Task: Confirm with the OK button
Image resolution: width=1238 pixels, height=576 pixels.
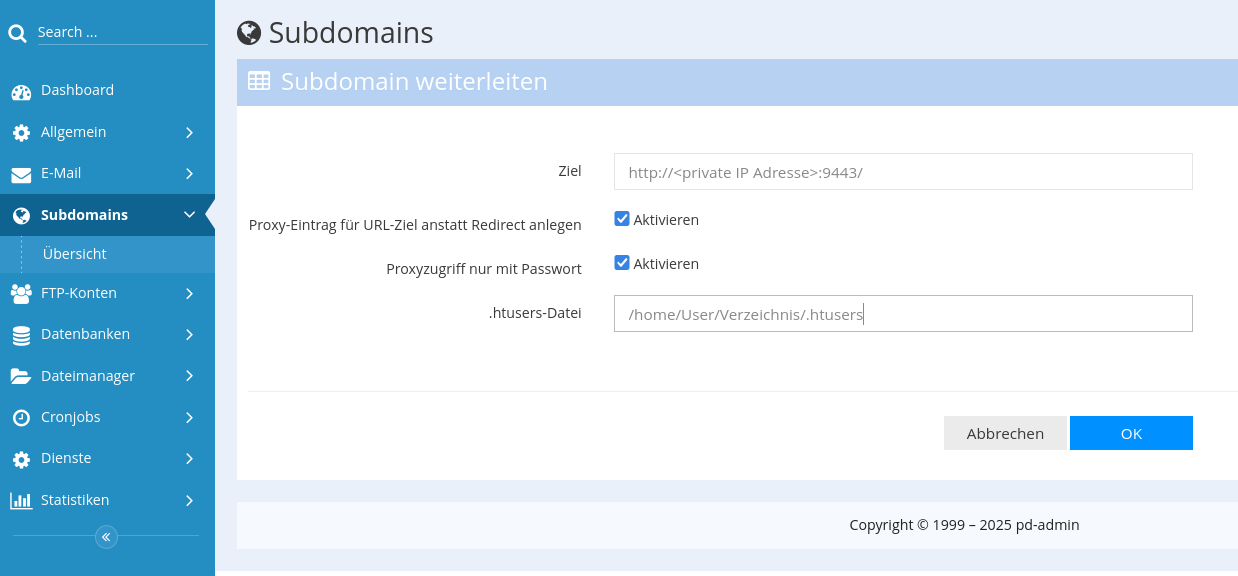Action: click(x=1131, y=433)
